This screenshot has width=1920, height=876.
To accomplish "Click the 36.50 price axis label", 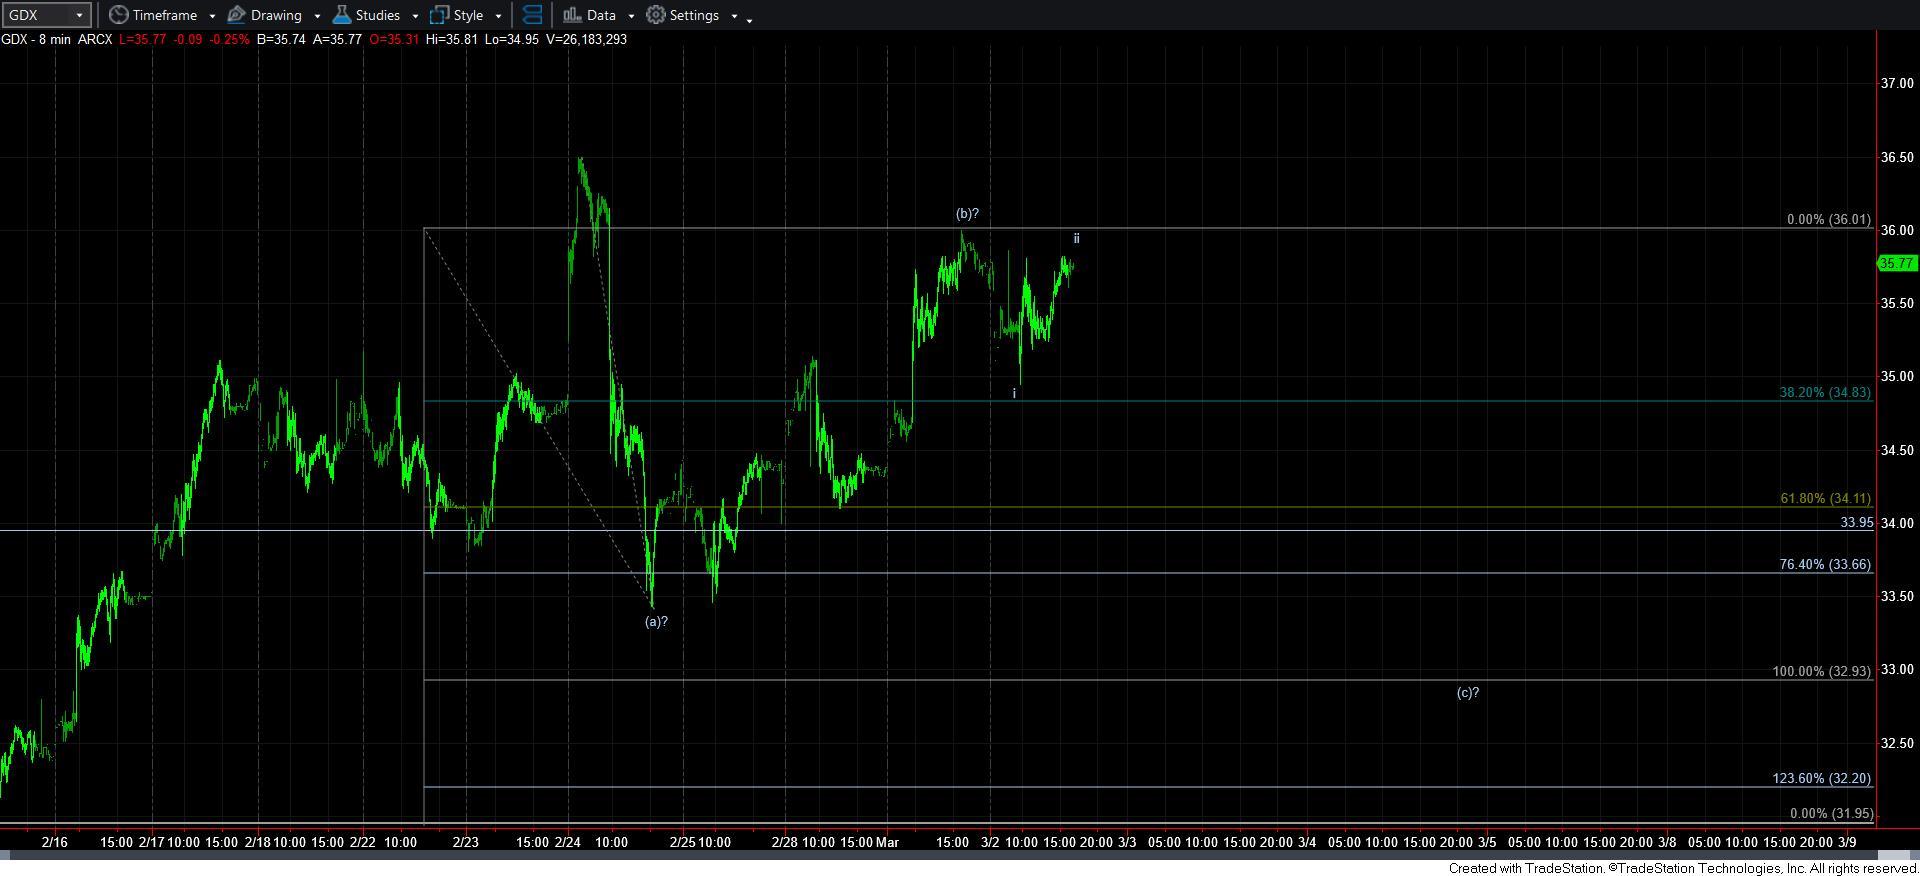I will click(x=1897, y=157).
